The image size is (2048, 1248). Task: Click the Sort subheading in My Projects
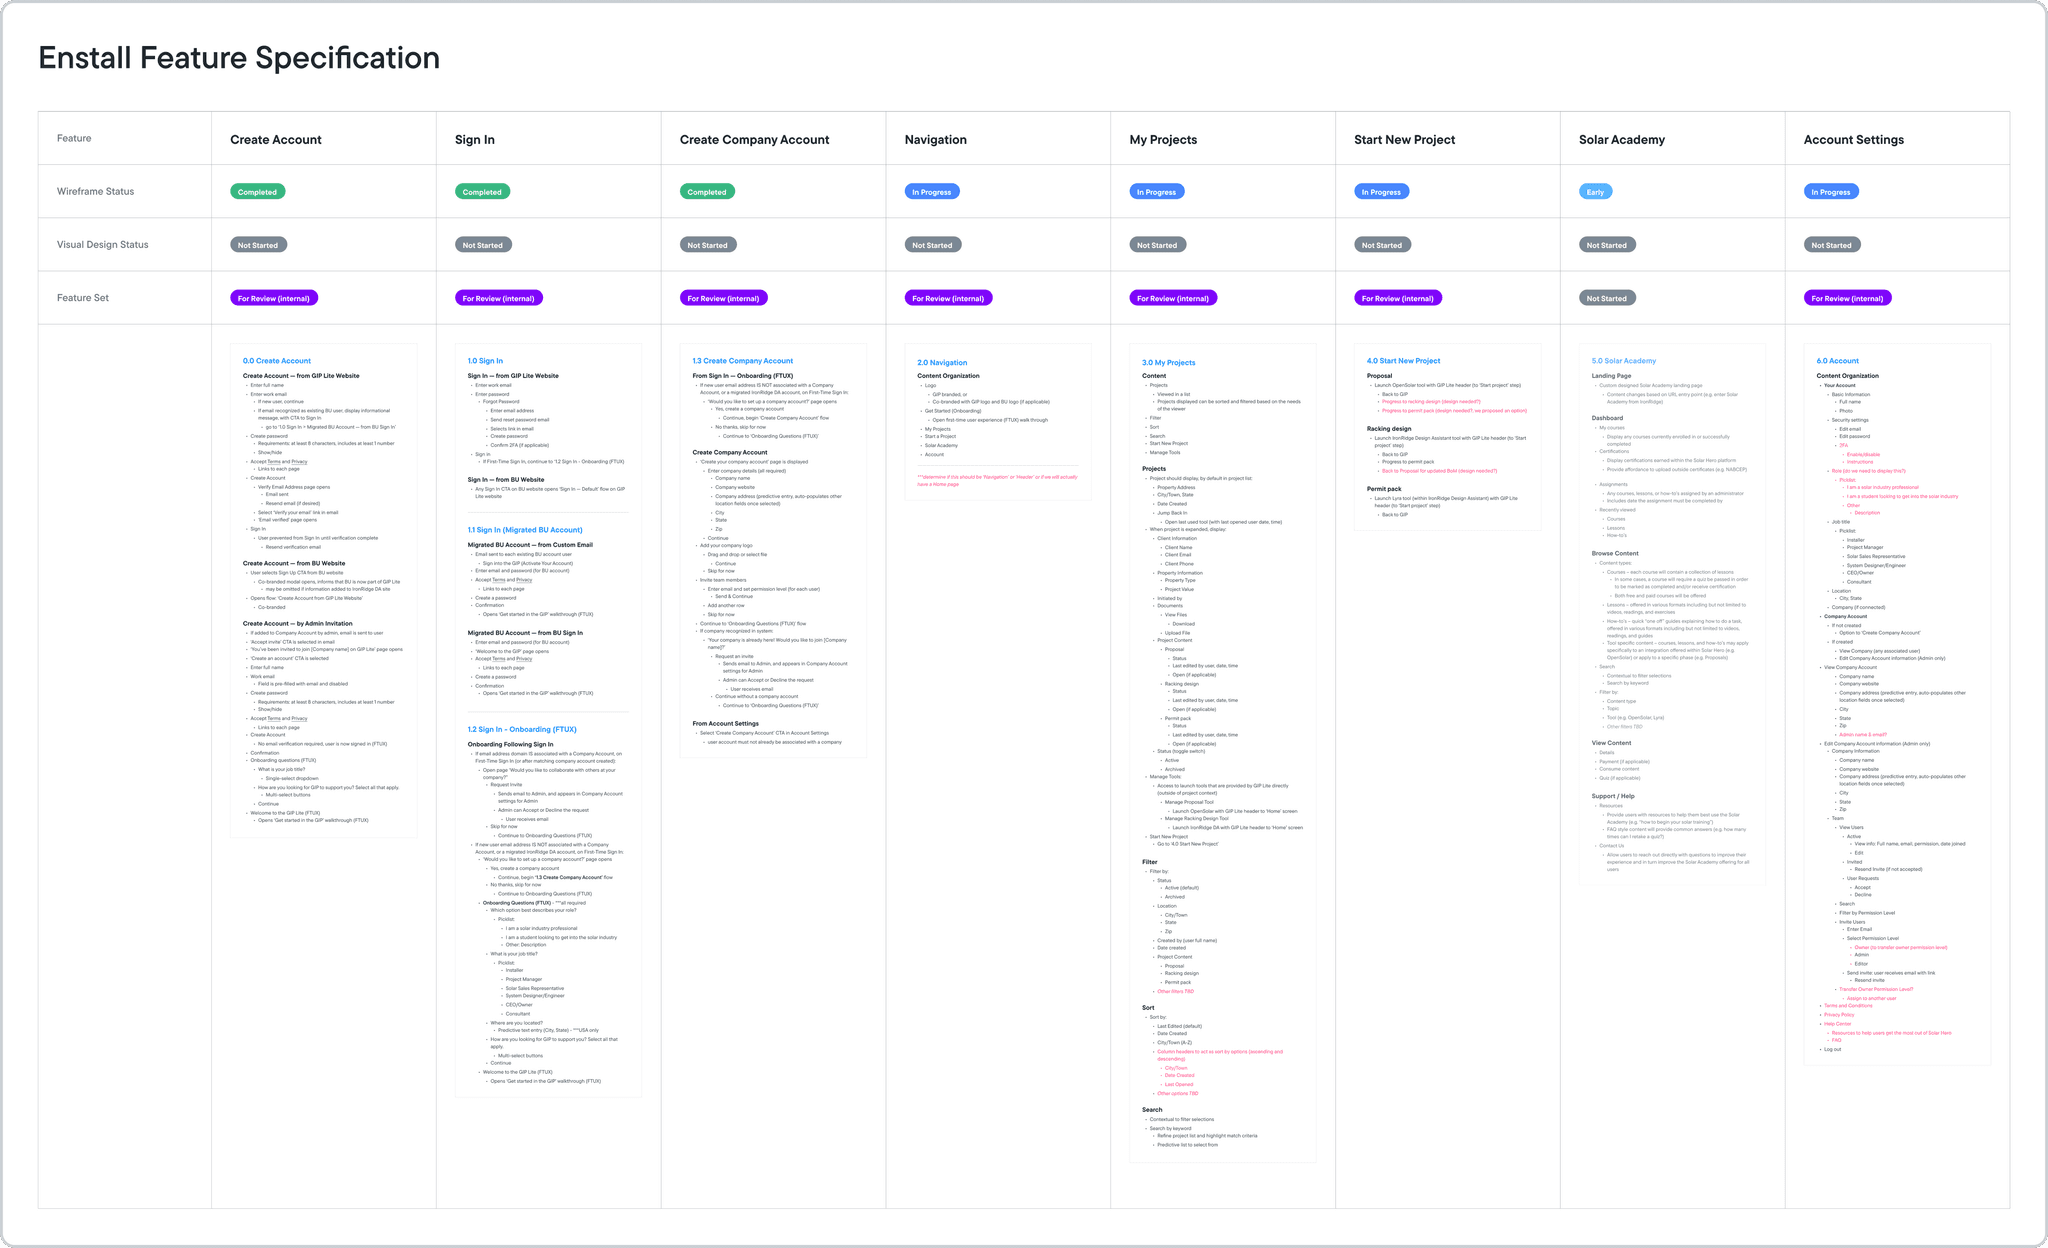[1148, 1008]
